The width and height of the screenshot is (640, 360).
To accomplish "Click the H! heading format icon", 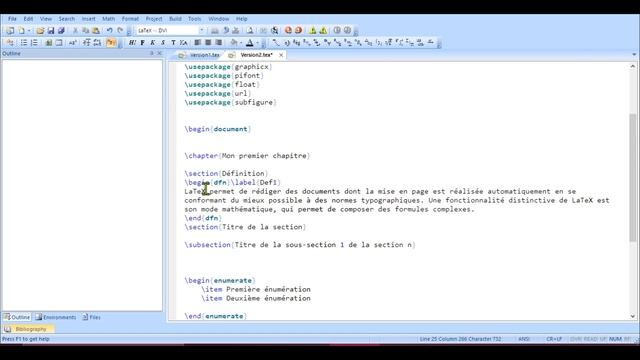I will click(132, 42).
